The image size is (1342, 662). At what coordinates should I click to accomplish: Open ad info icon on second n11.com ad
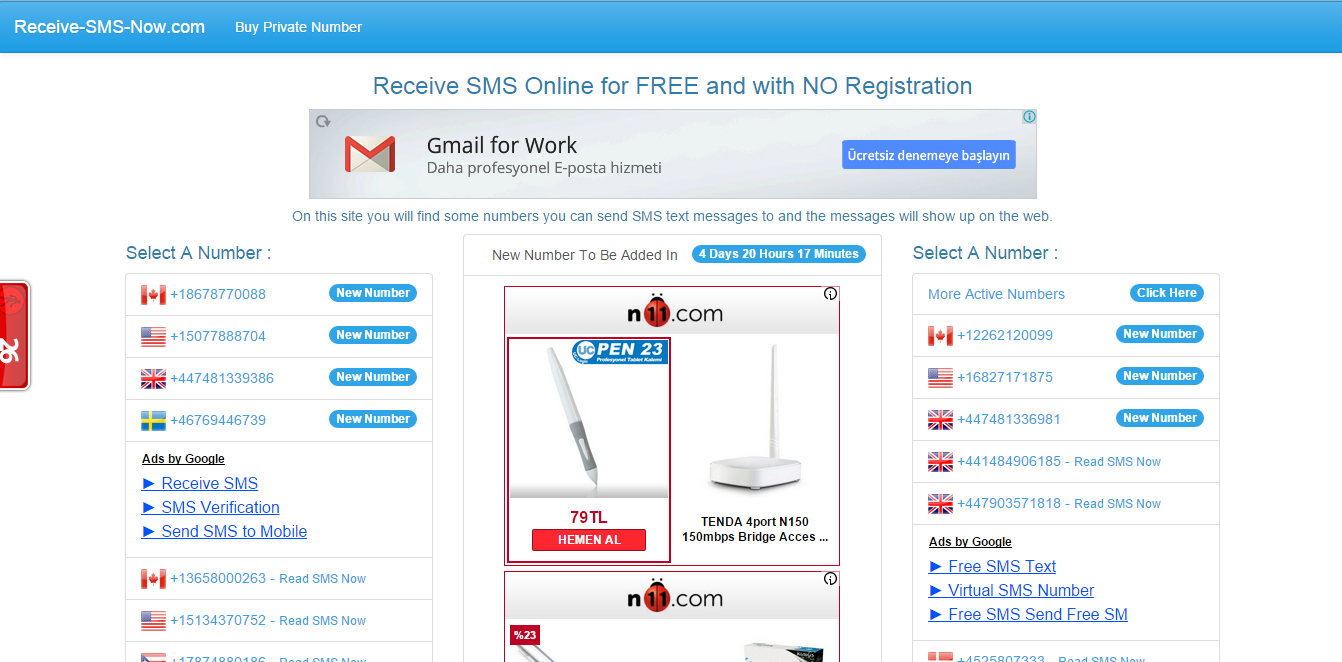[x=830, y=578]
